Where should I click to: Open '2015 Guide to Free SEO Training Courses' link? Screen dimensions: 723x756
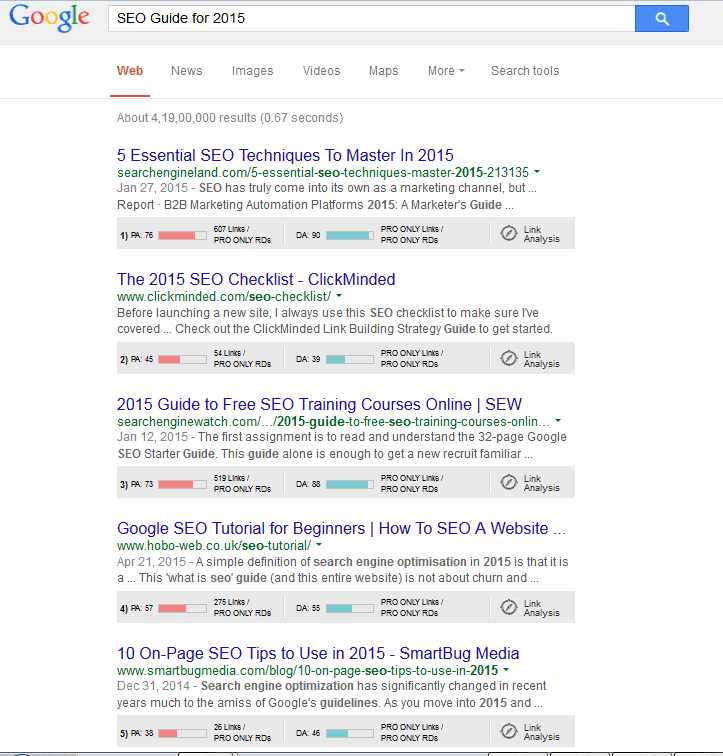pyautogui.click(x=319, y=404)
